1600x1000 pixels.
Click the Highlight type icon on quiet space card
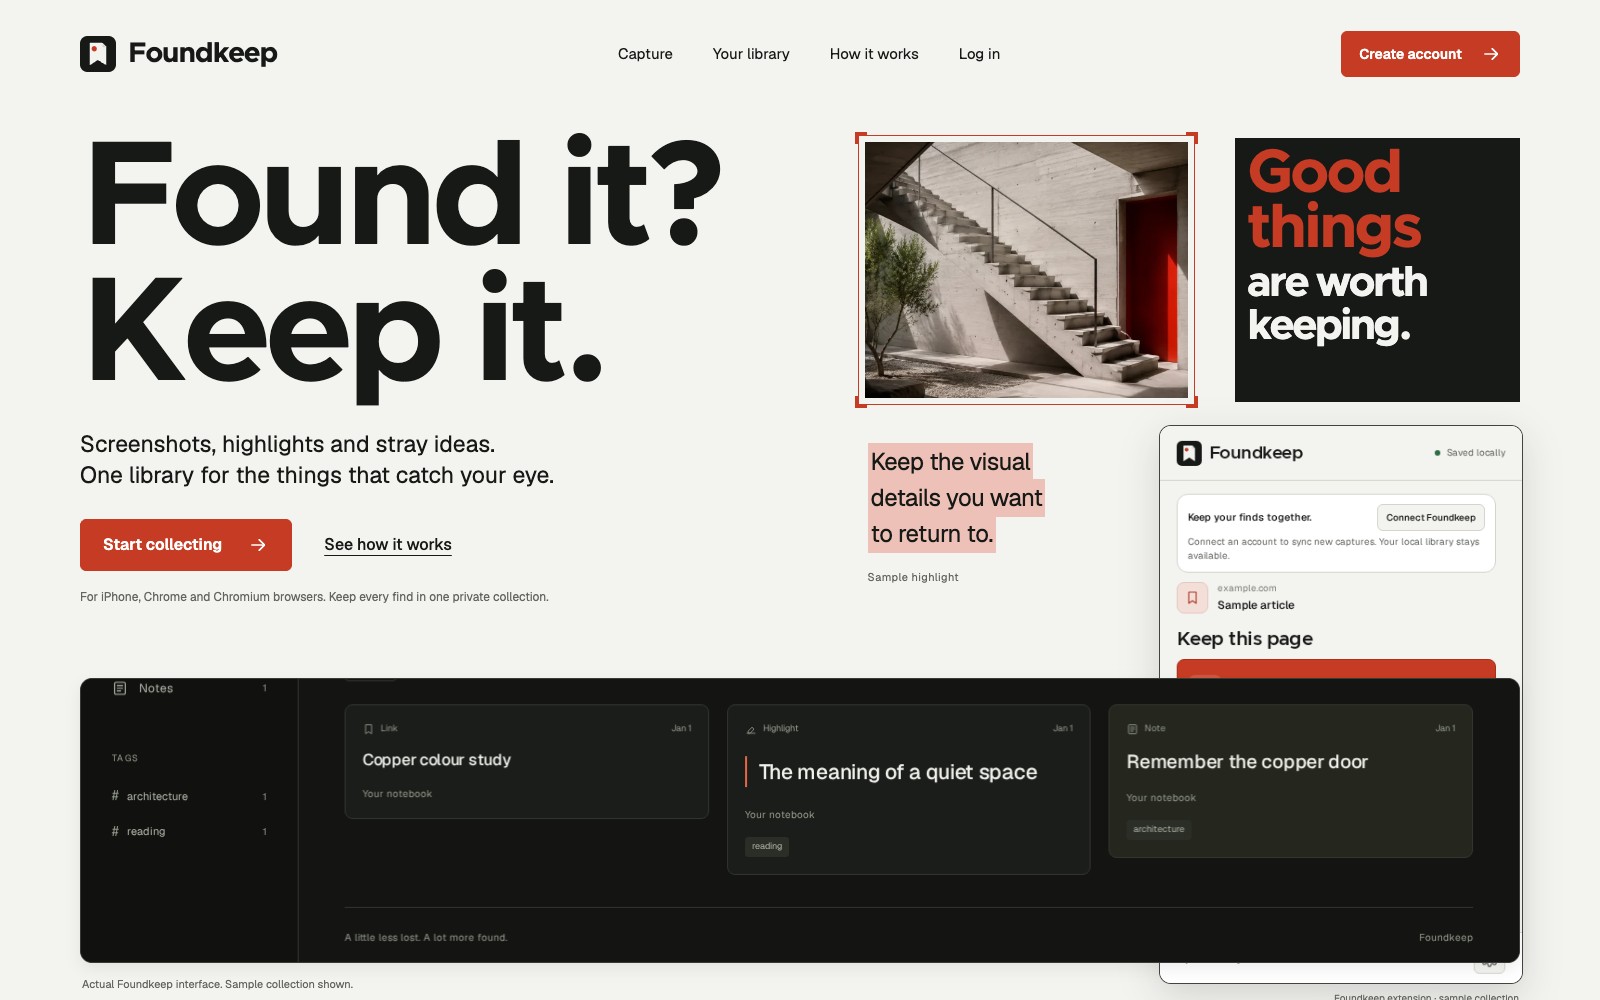(751, 729)
